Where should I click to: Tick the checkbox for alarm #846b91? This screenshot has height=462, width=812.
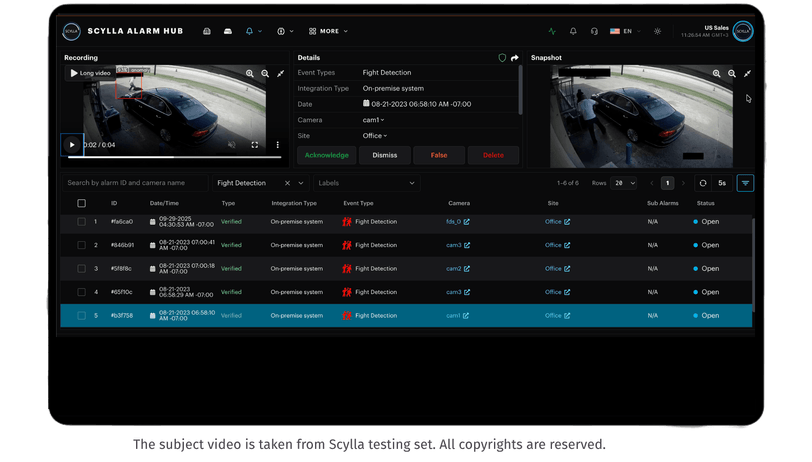tap(81, 245)
